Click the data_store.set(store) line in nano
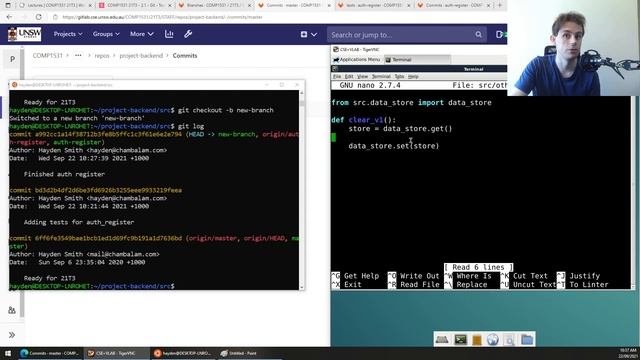 pyautogui.click(x=394, y=146)
